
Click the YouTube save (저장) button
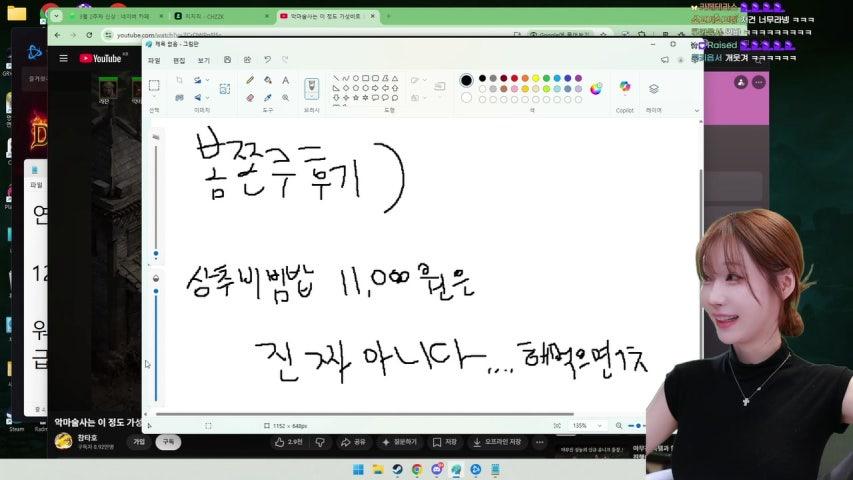click(x=444, y=442)
